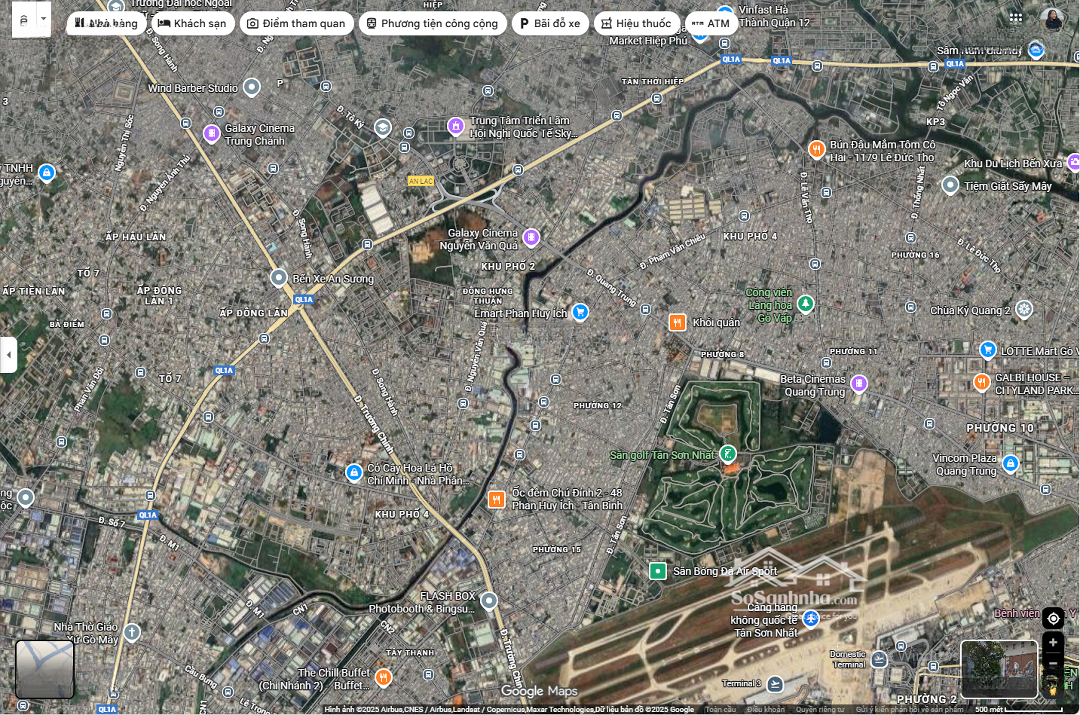Zoom in with the plus button
The width and height of the screenshot is (1080, 715).
(1052, 643)
